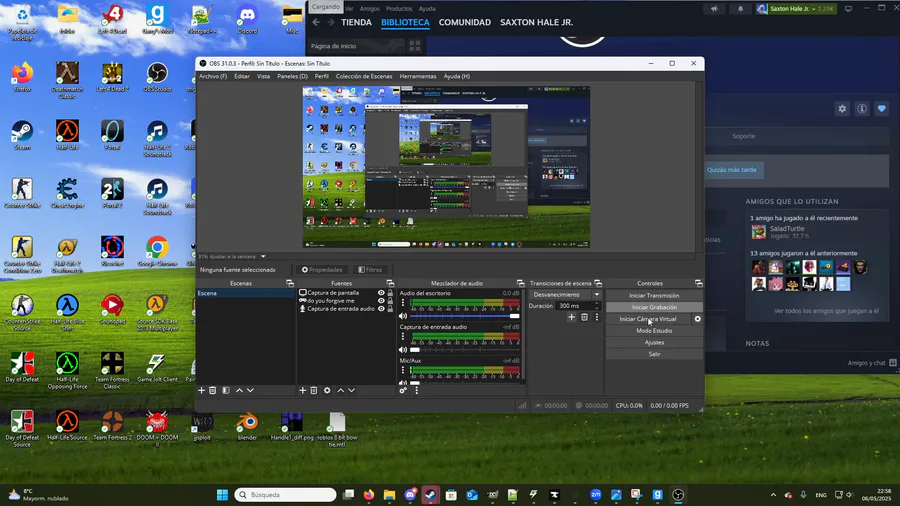
Task: Open Captura de entrada audio options dots
Action: tap(403, 336)
